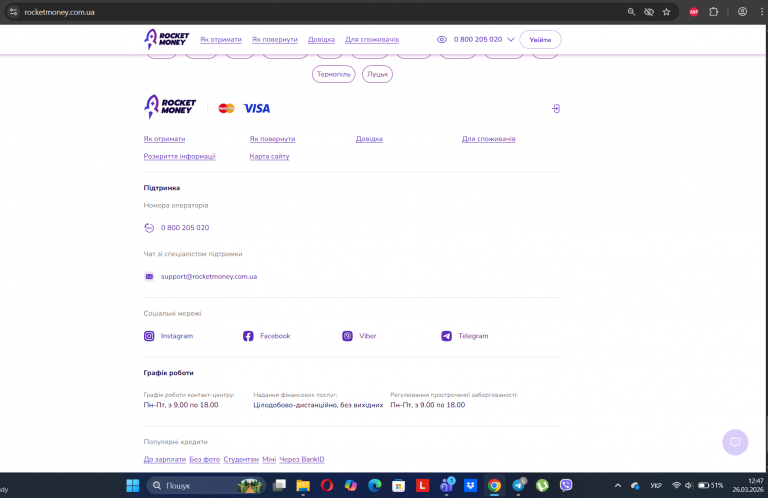Open the Viber text link

(368, 336)
